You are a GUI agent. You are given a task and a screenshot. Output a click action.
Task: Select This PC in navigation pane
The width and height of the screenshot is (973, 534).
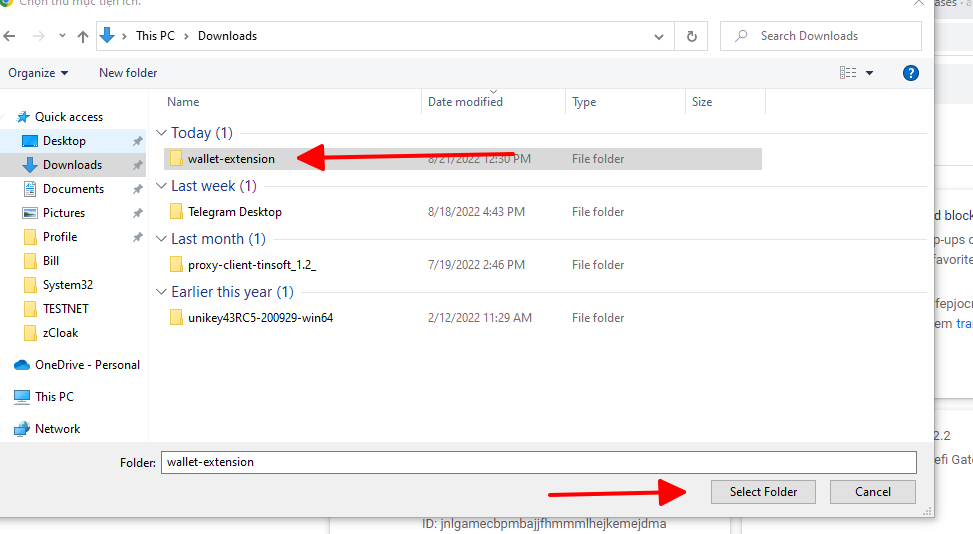(54, 397)
